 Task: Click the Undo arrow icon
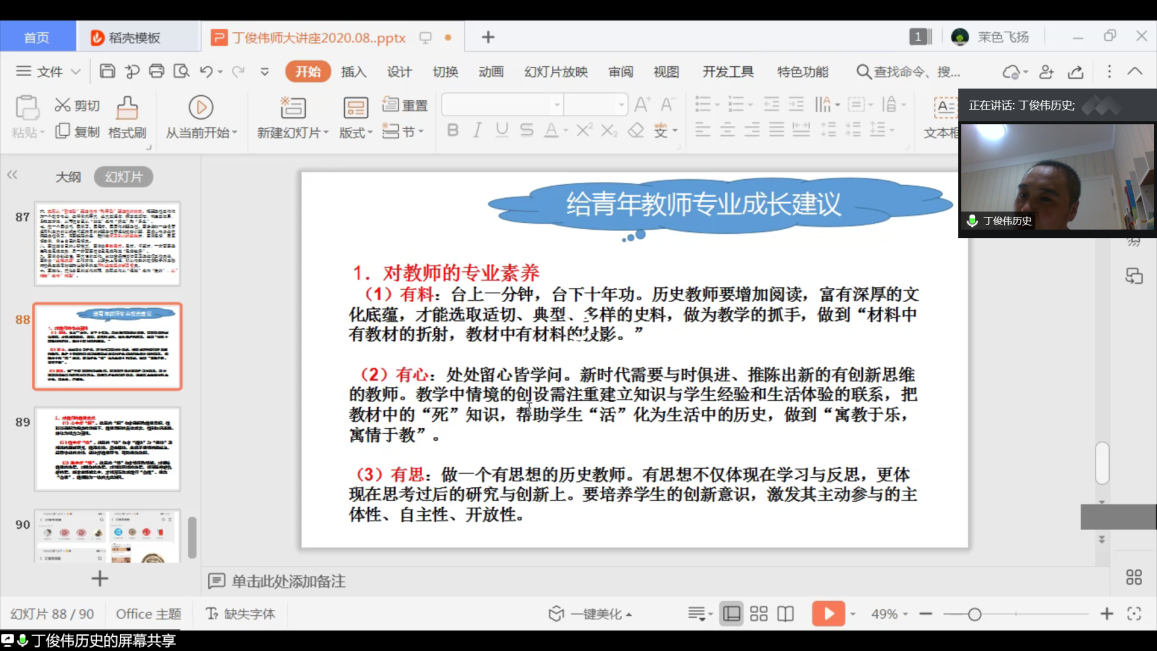point(206,72)
